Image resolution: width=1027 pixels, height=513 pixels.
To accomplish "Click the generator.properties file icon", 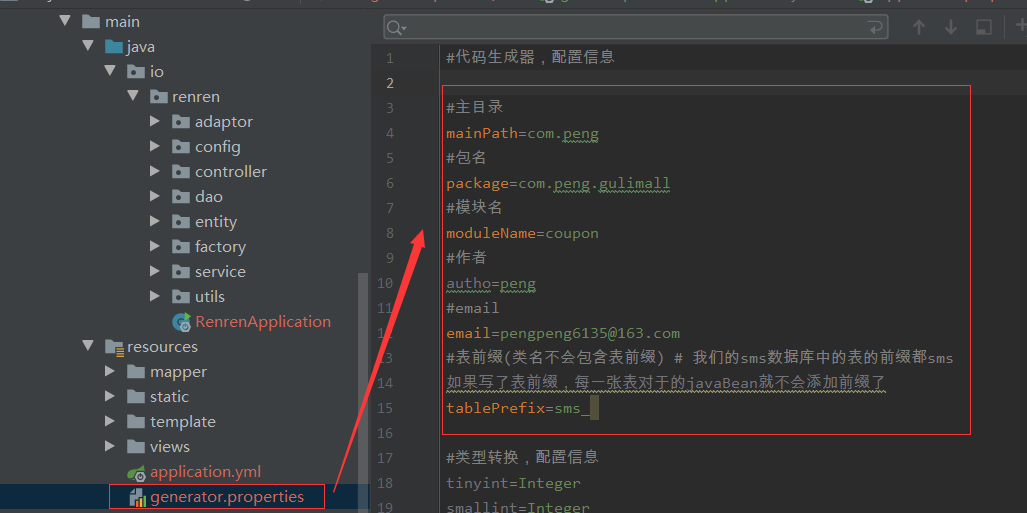I will pyautogui.click(x=138, y=498).
